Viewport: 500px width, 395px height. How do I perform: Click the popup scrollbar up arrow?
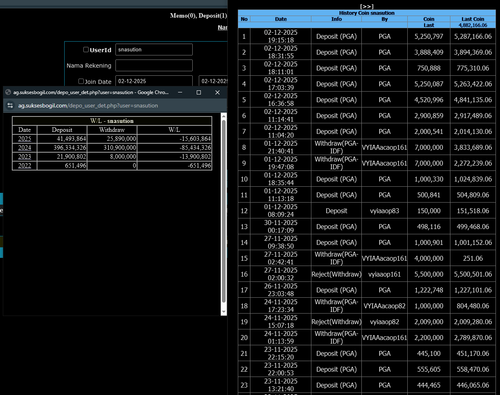click(x=224, y=116)
